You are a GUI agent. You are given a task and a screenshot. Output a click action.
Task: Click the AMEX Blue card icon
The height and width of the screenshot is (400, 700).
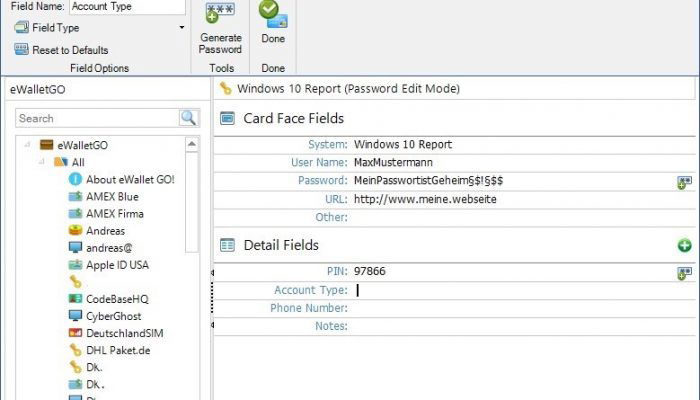(75, 196)
